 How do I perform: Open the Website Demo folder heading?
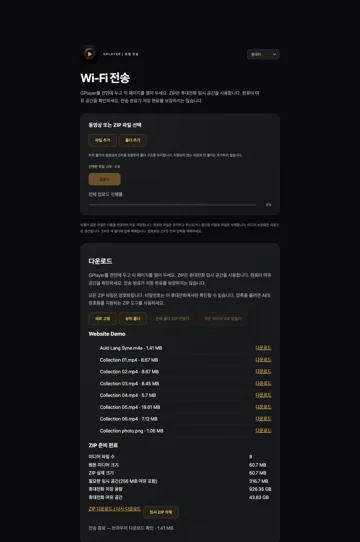107,334
